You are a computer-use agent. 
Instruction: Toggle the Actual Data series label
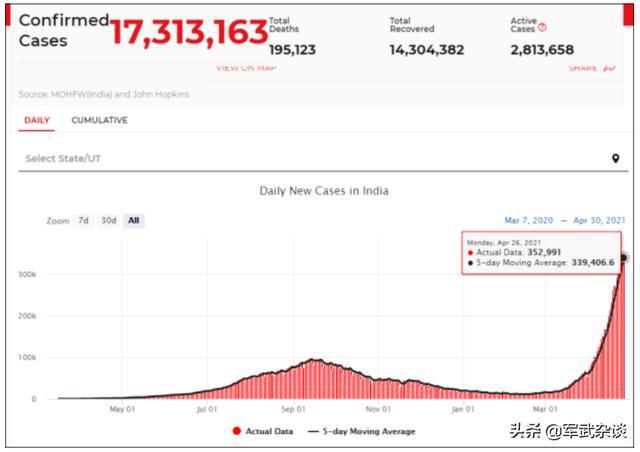pyautogui.click(x=268, y=431)
